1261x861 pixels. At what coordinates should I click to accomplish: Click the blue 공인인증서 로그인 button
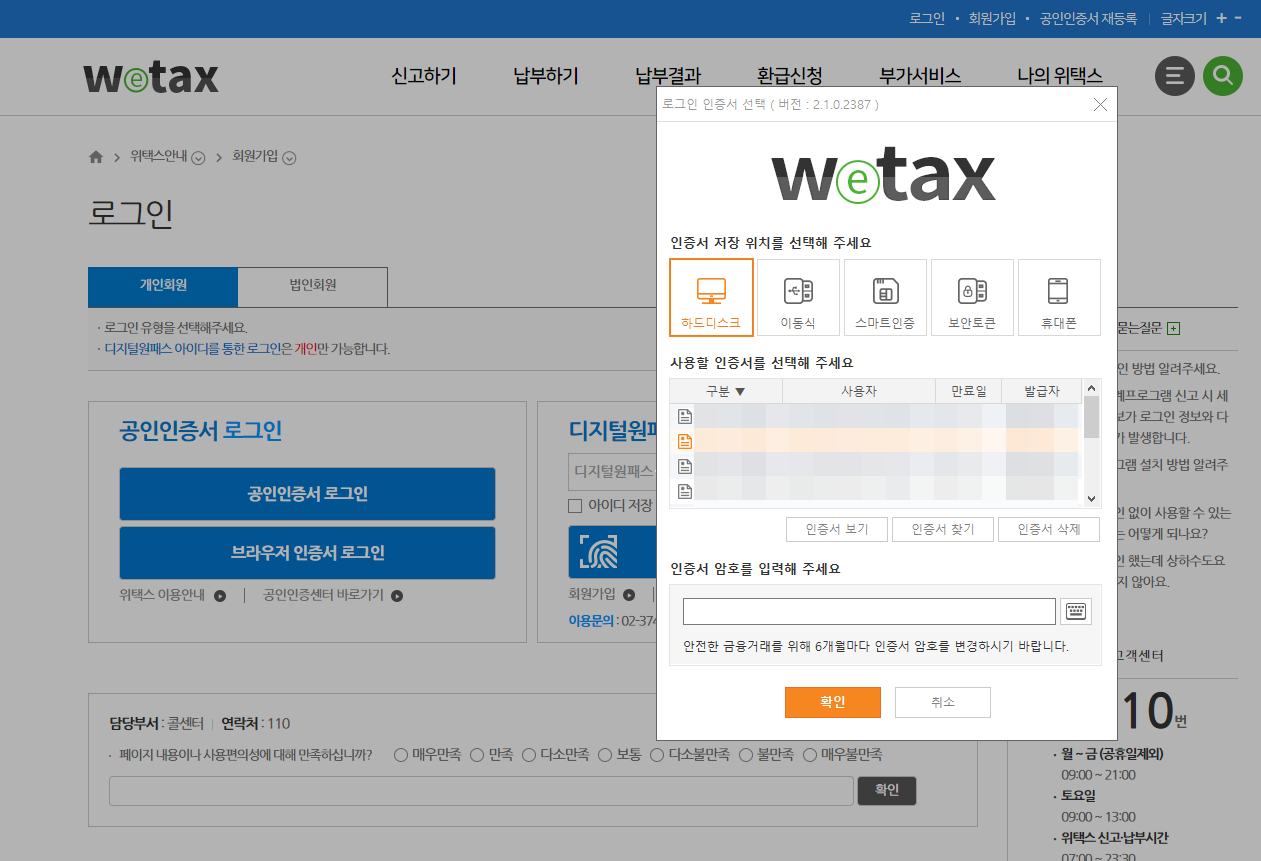click(307, 494)
